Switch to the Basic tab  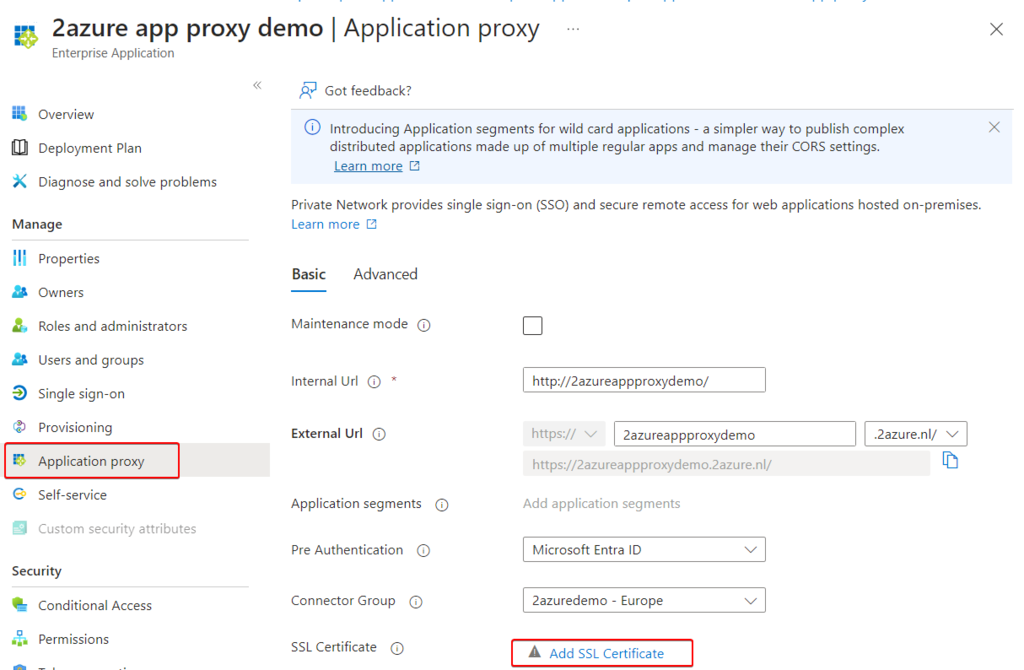point(308,274)
